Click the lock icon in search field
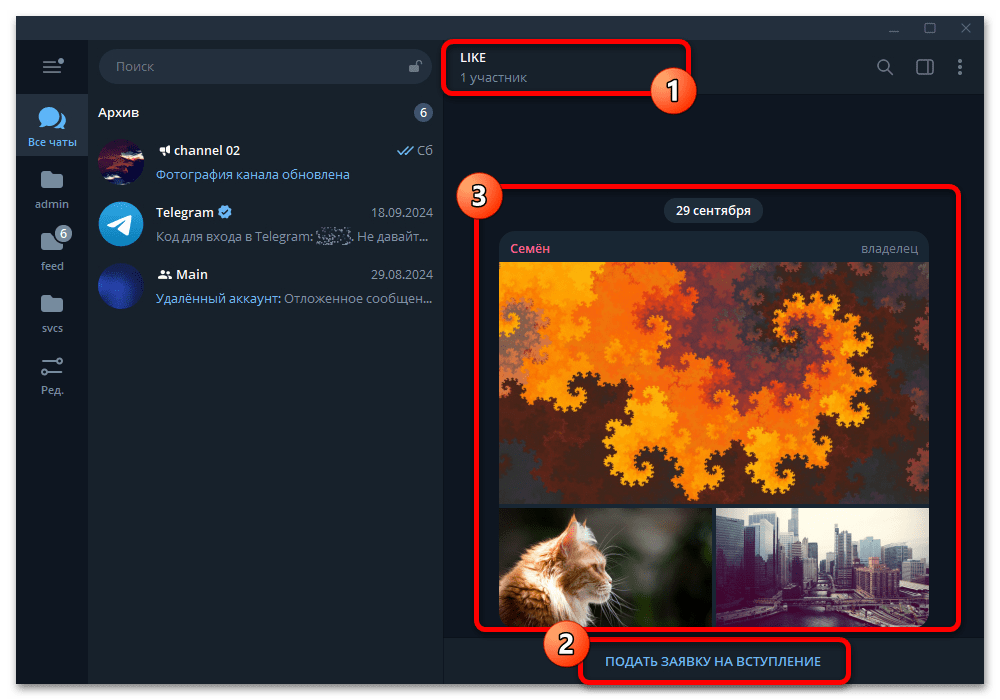The height and width of the screenshot is (700, 1000). pyautogui.click(x=415, y=66)
